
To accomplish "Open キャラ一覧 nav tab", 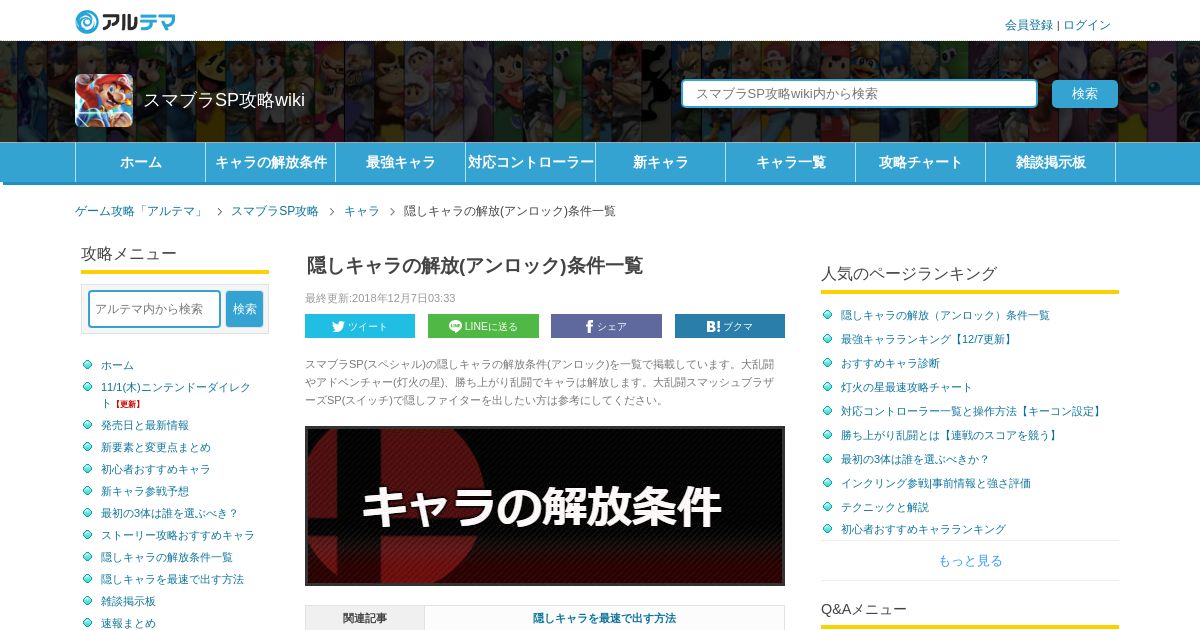I will click(791, 162).
